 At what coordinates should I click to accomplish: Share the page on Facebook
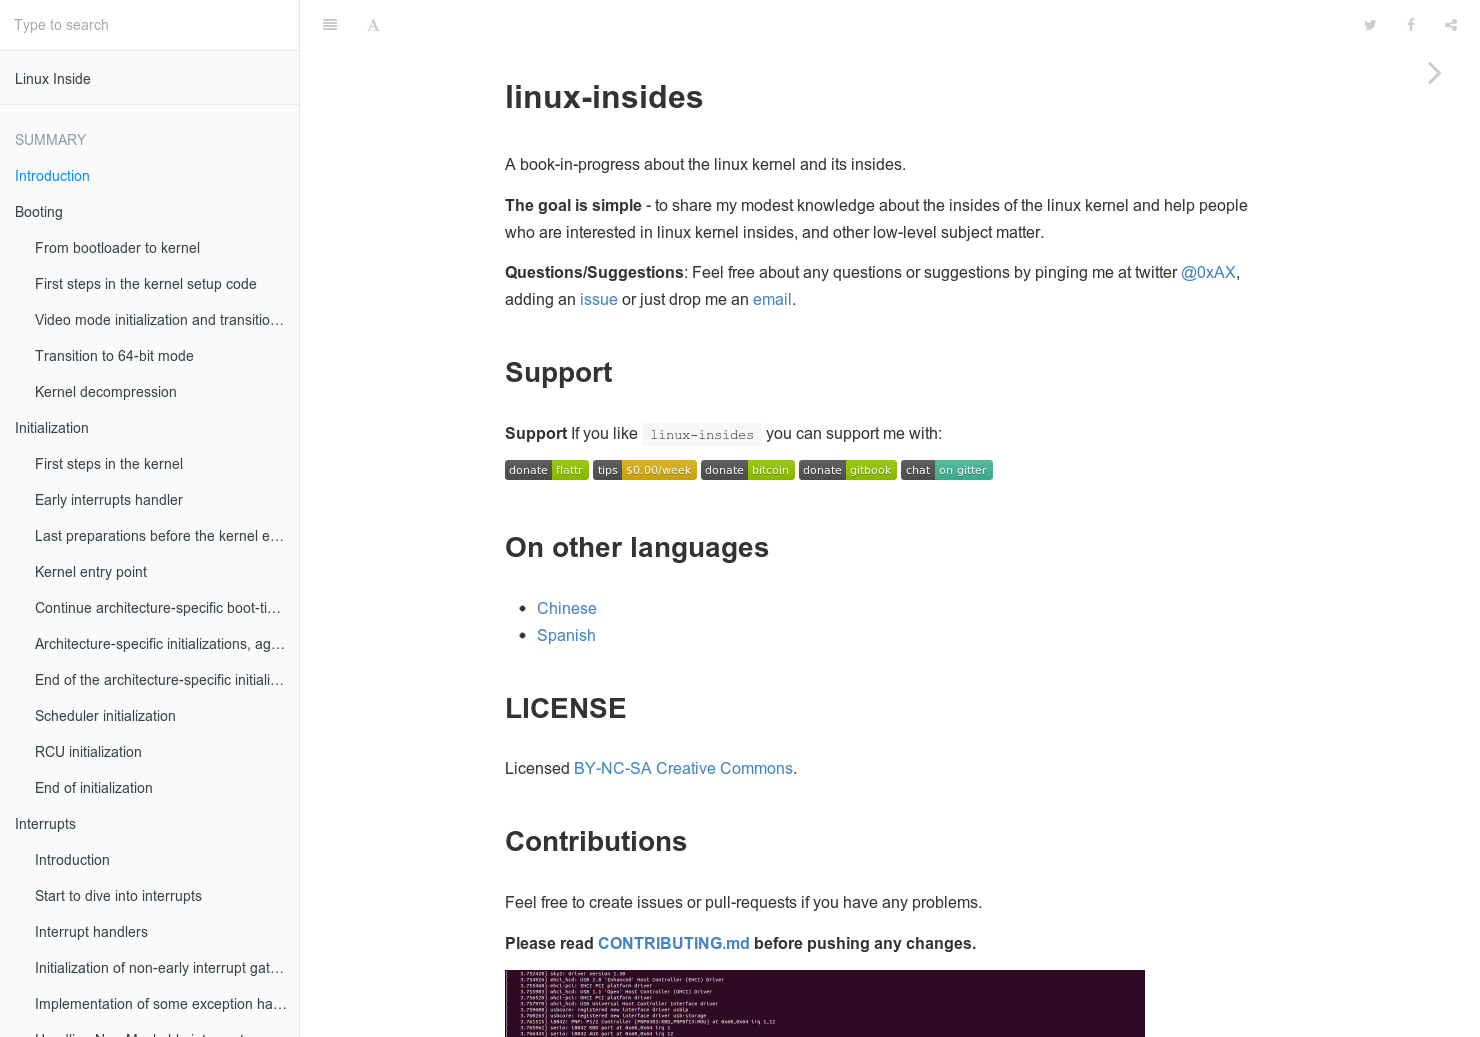point(1410,24)
